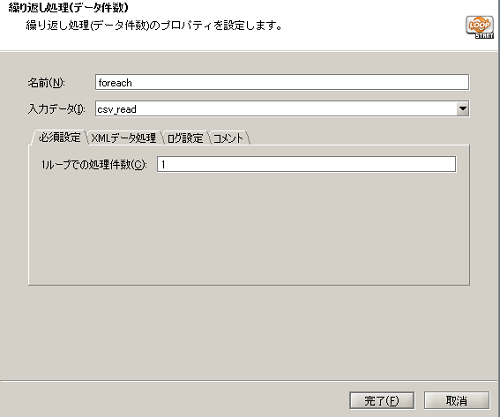Click empty area inside 必須設定 tab panel
The width and height of the screenshot is (500, 417).
pyautogui.click(x=249, y=230)
